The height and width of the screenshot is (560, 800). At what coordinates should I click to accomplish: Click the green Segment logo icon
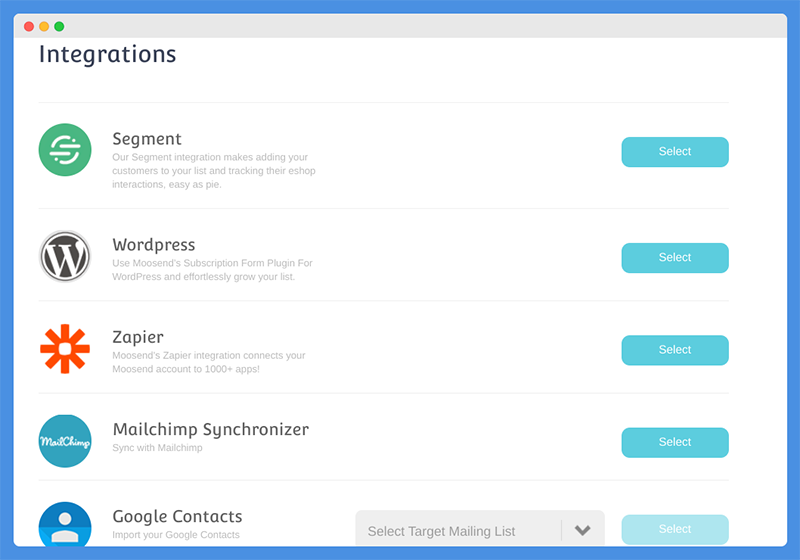[65, 150]
